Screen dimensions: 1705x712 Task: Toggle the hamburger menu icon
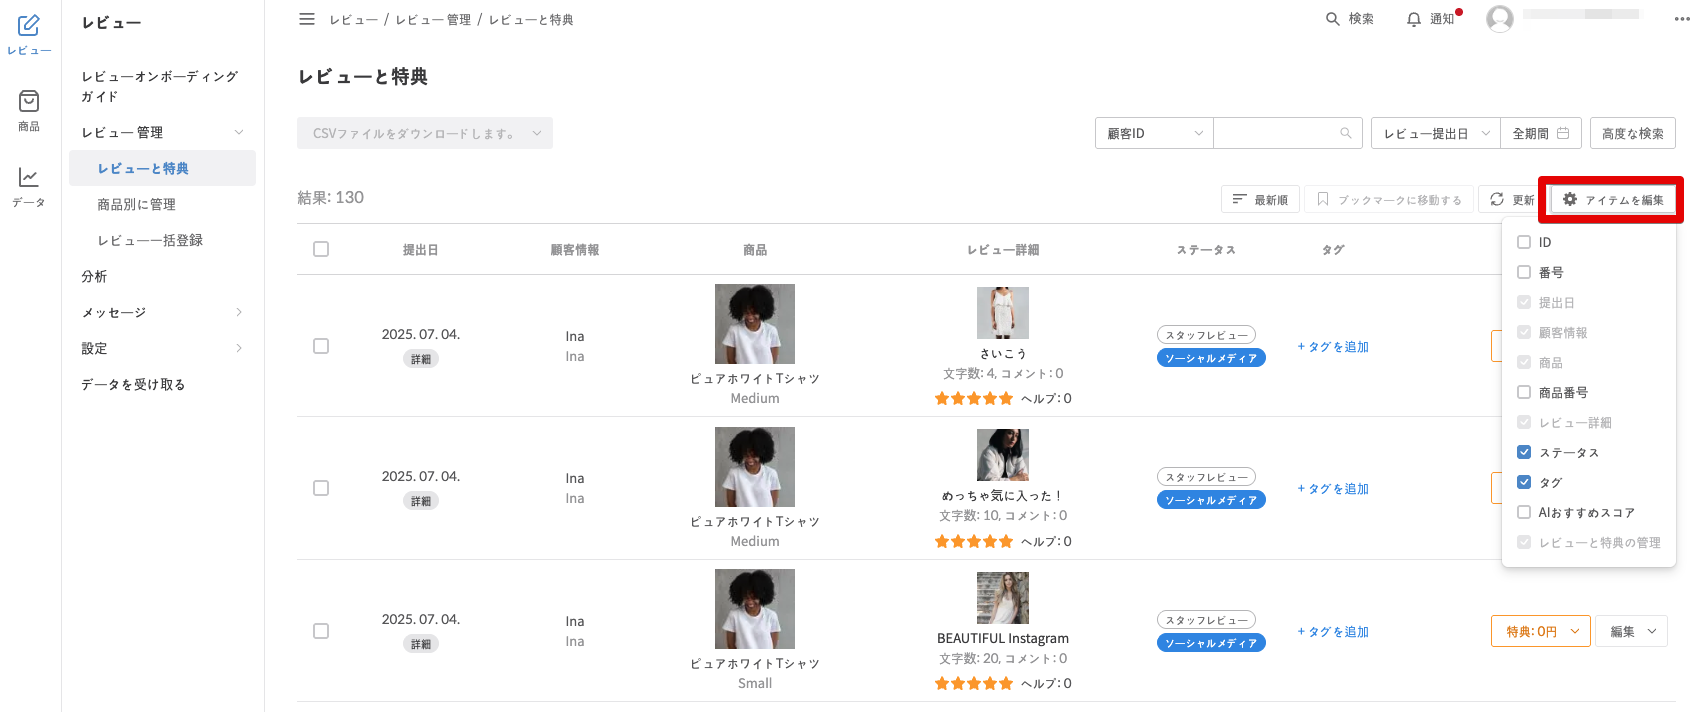[307, 19]
